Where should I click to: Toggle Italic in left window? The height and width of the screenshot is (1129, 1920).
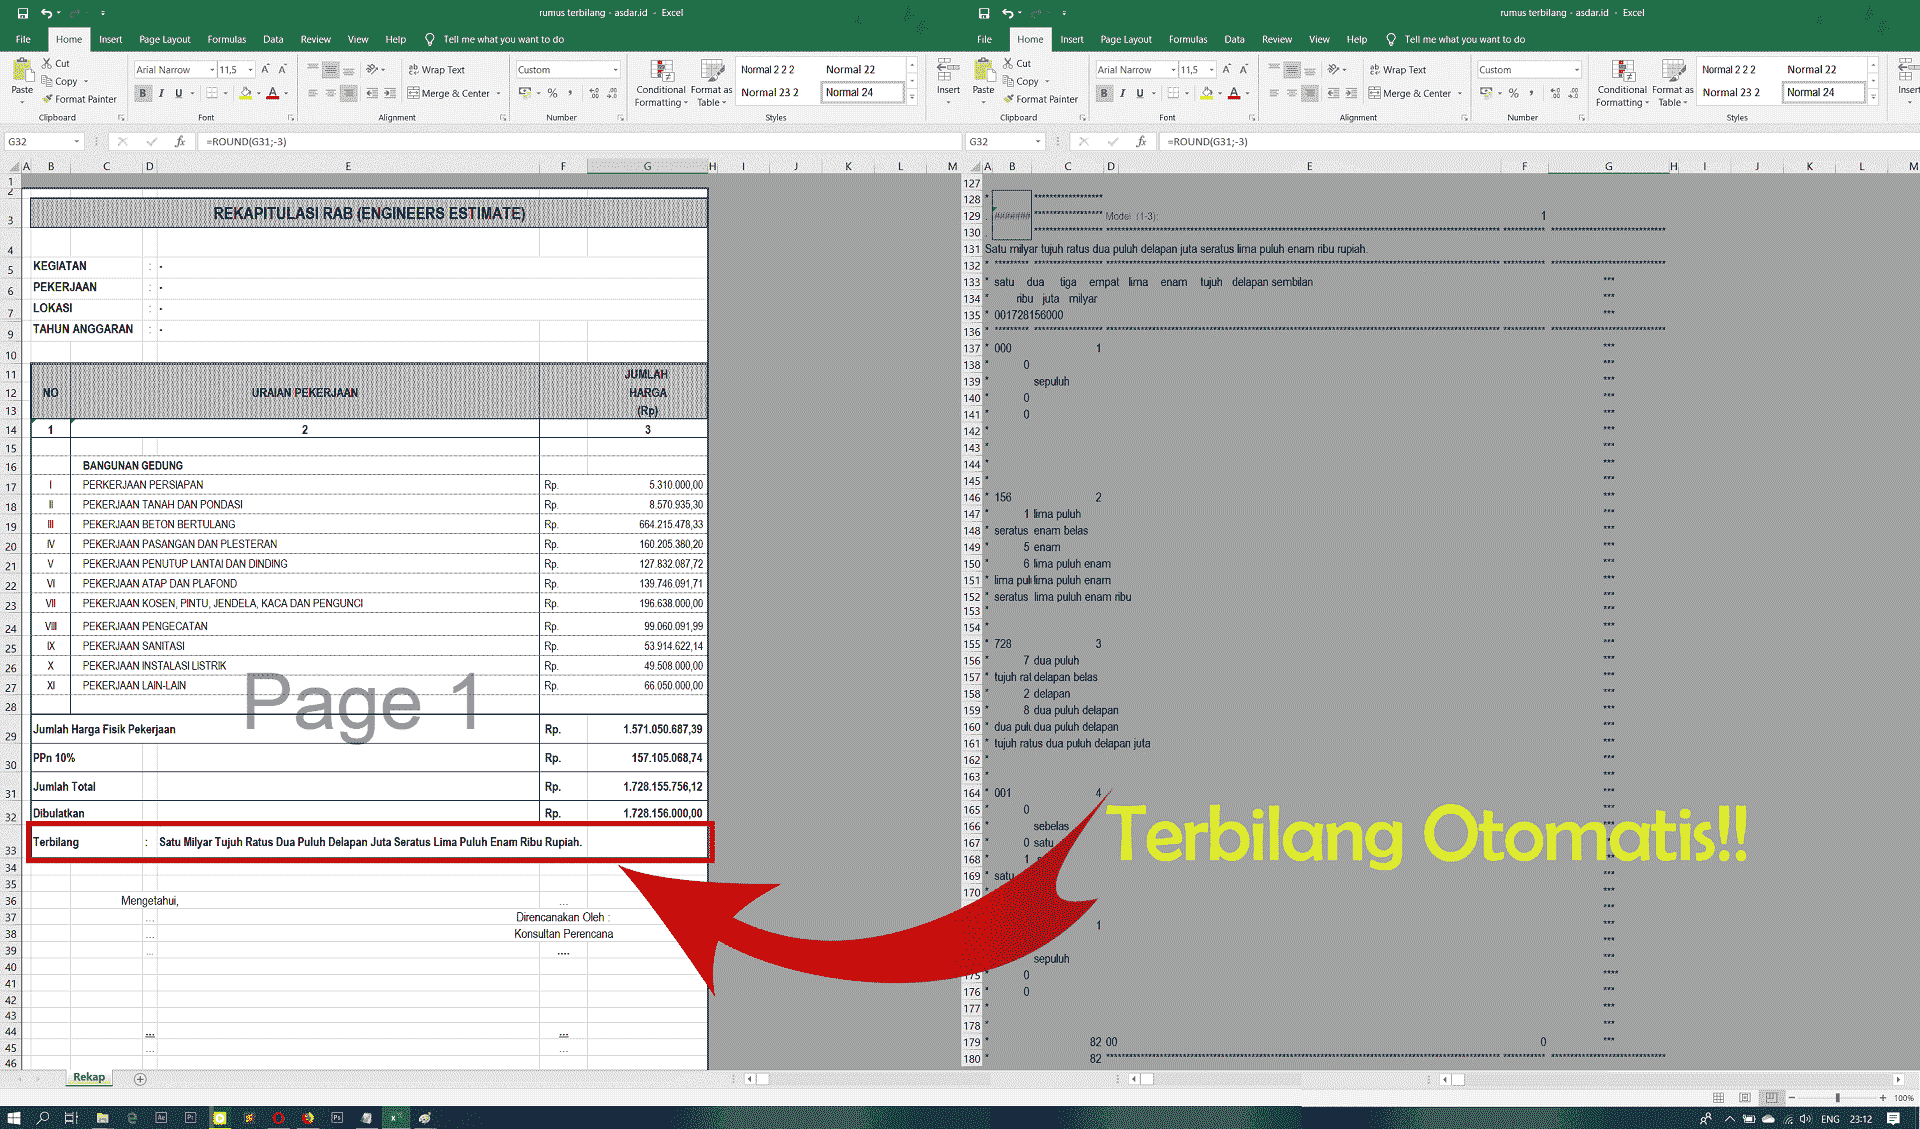[x=161, y=93]
